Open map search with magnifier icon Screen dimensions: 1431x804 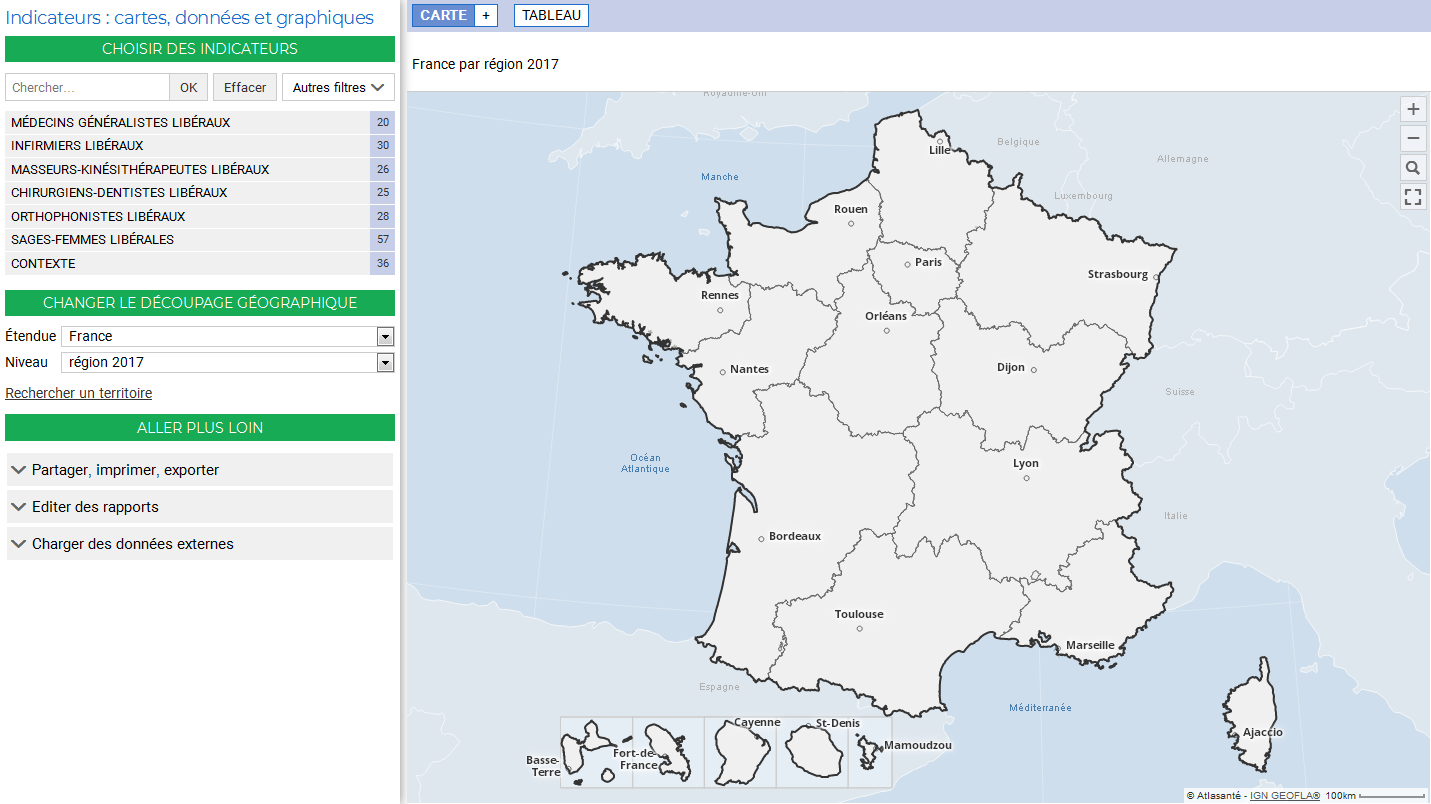[1413, 168]
